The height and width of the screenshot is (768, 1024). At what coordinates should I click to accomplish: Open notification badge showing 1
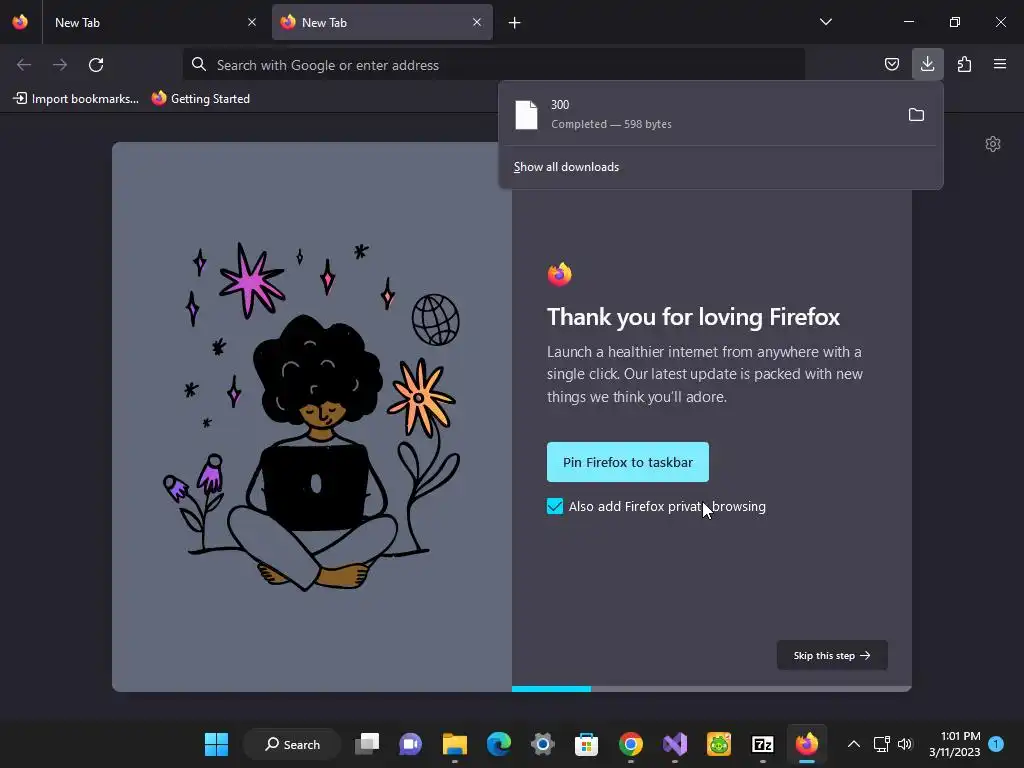click(996, 744)
